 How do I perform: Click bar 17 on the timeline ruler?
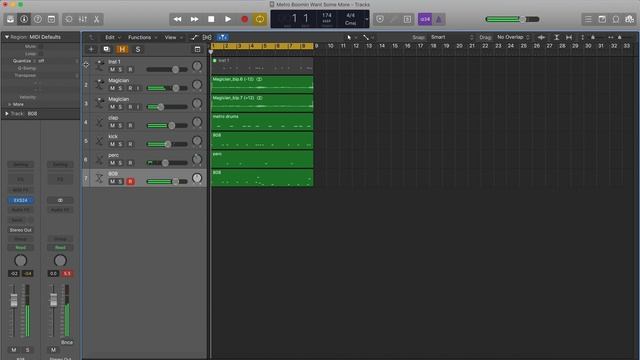[x=420, y=46]
